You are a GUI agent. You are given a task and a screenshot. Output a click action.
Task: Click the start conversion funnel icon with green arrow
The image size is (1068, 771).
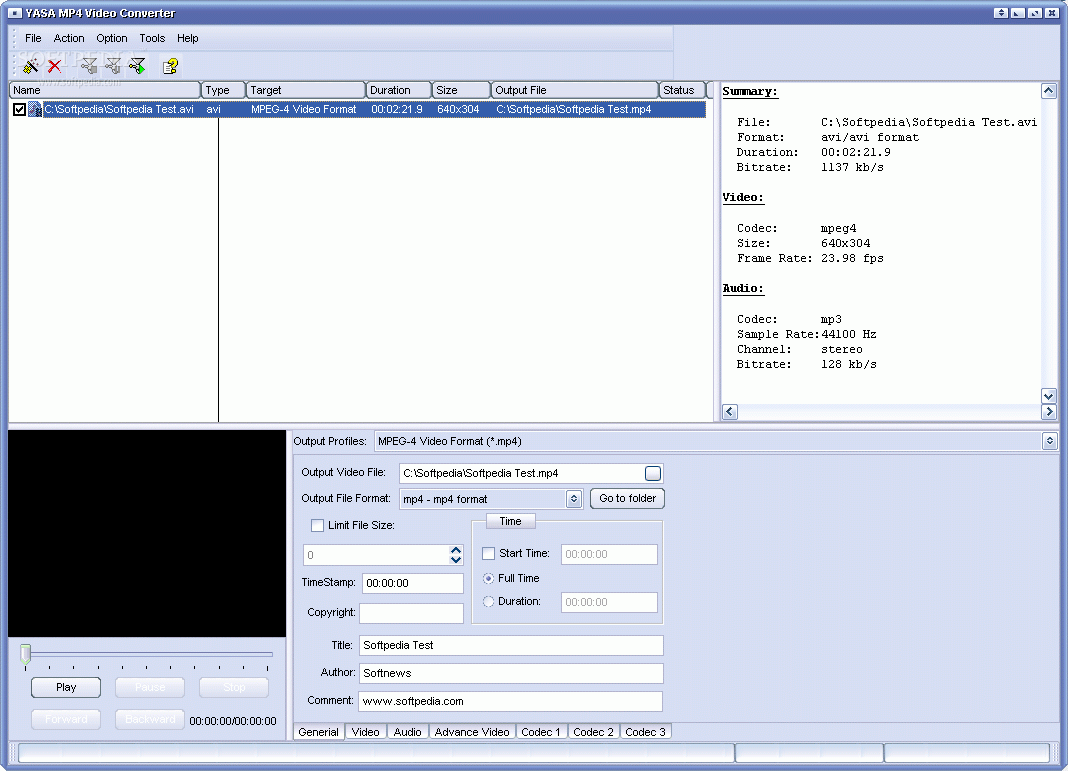(x=138, y=65)
